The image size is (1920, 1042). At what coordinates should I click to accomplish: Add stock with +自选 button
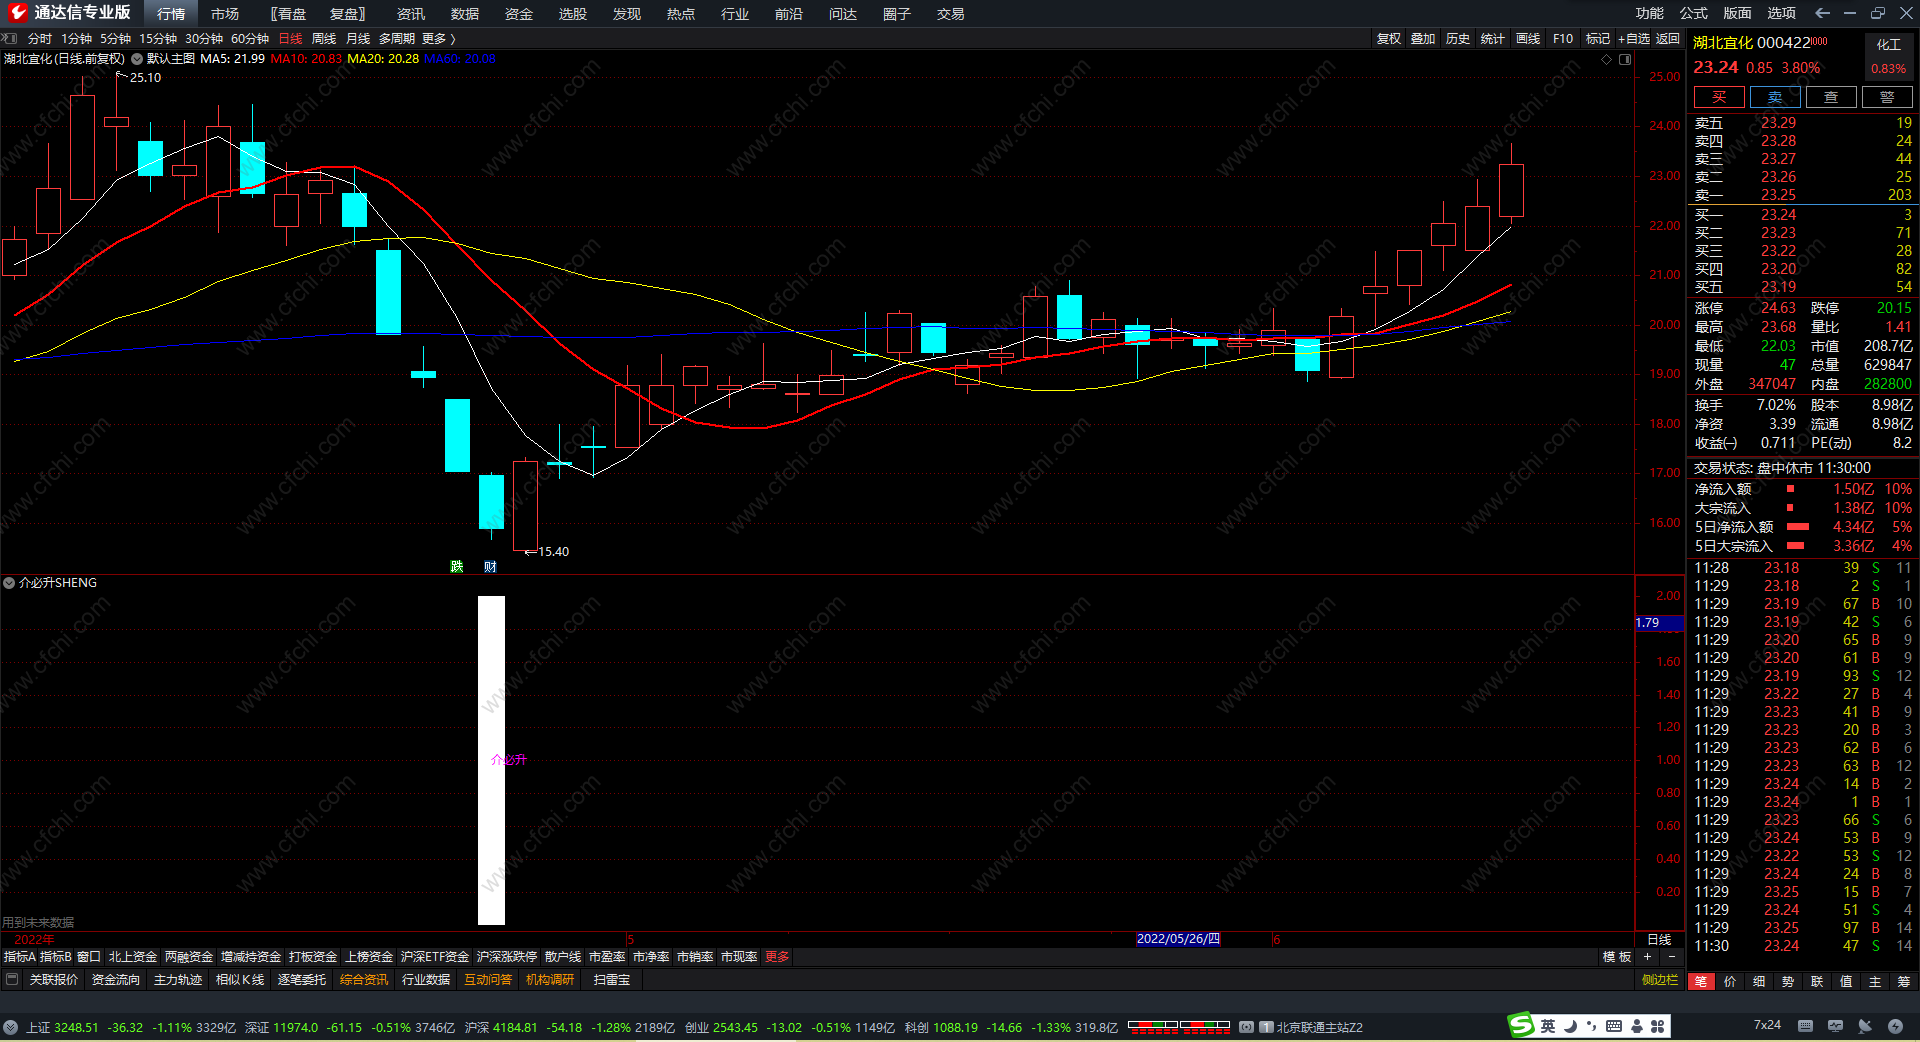pyautogui.click(x=1634, y=38)
